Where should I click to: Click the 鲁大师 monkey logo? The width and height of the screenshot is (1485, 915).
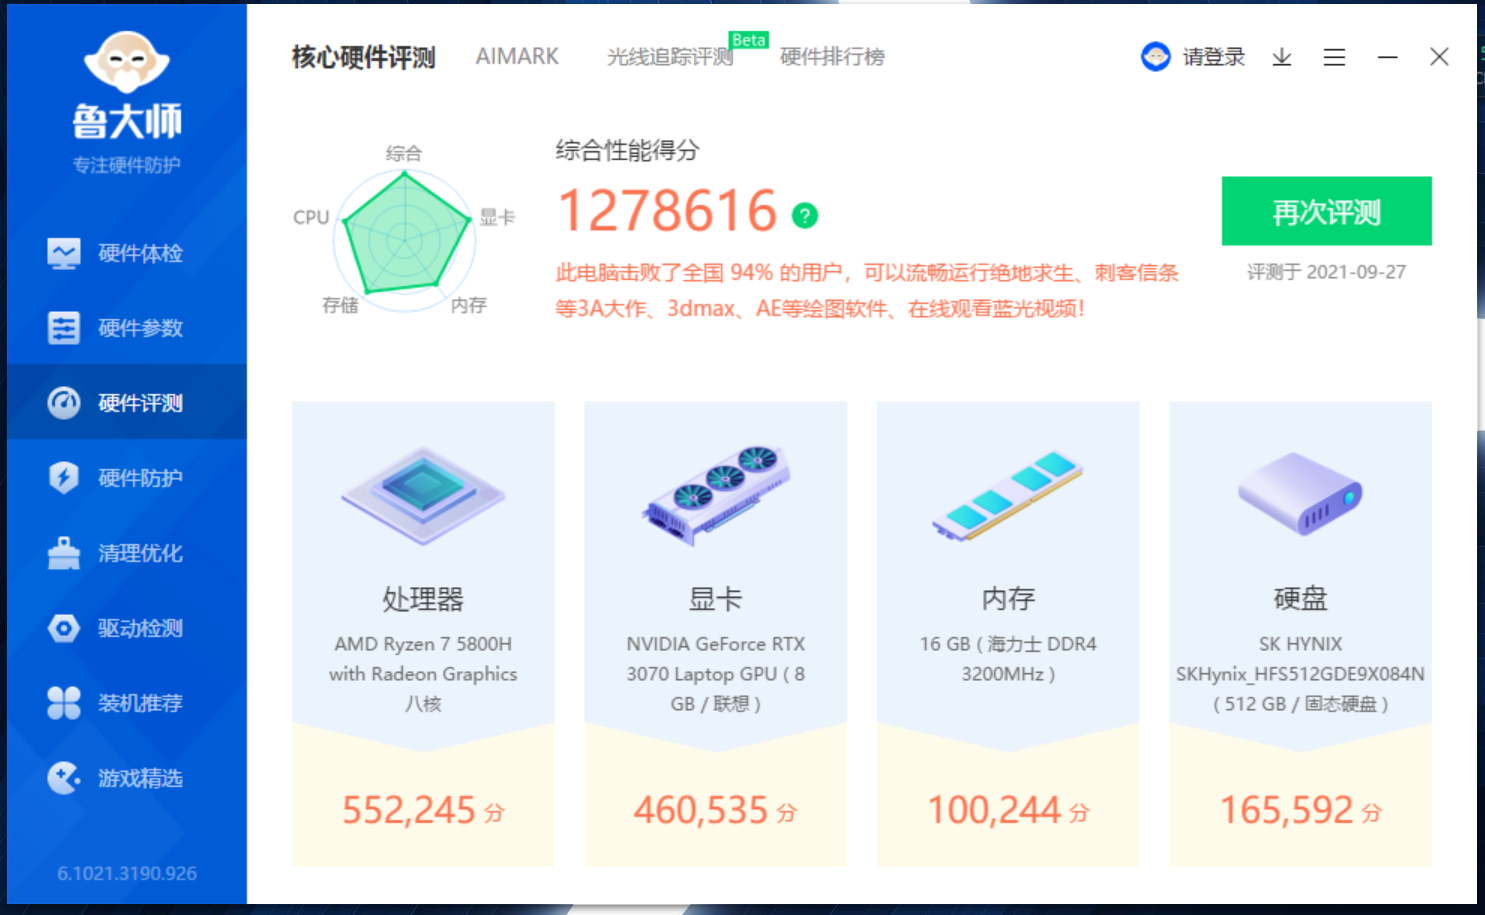127,63
